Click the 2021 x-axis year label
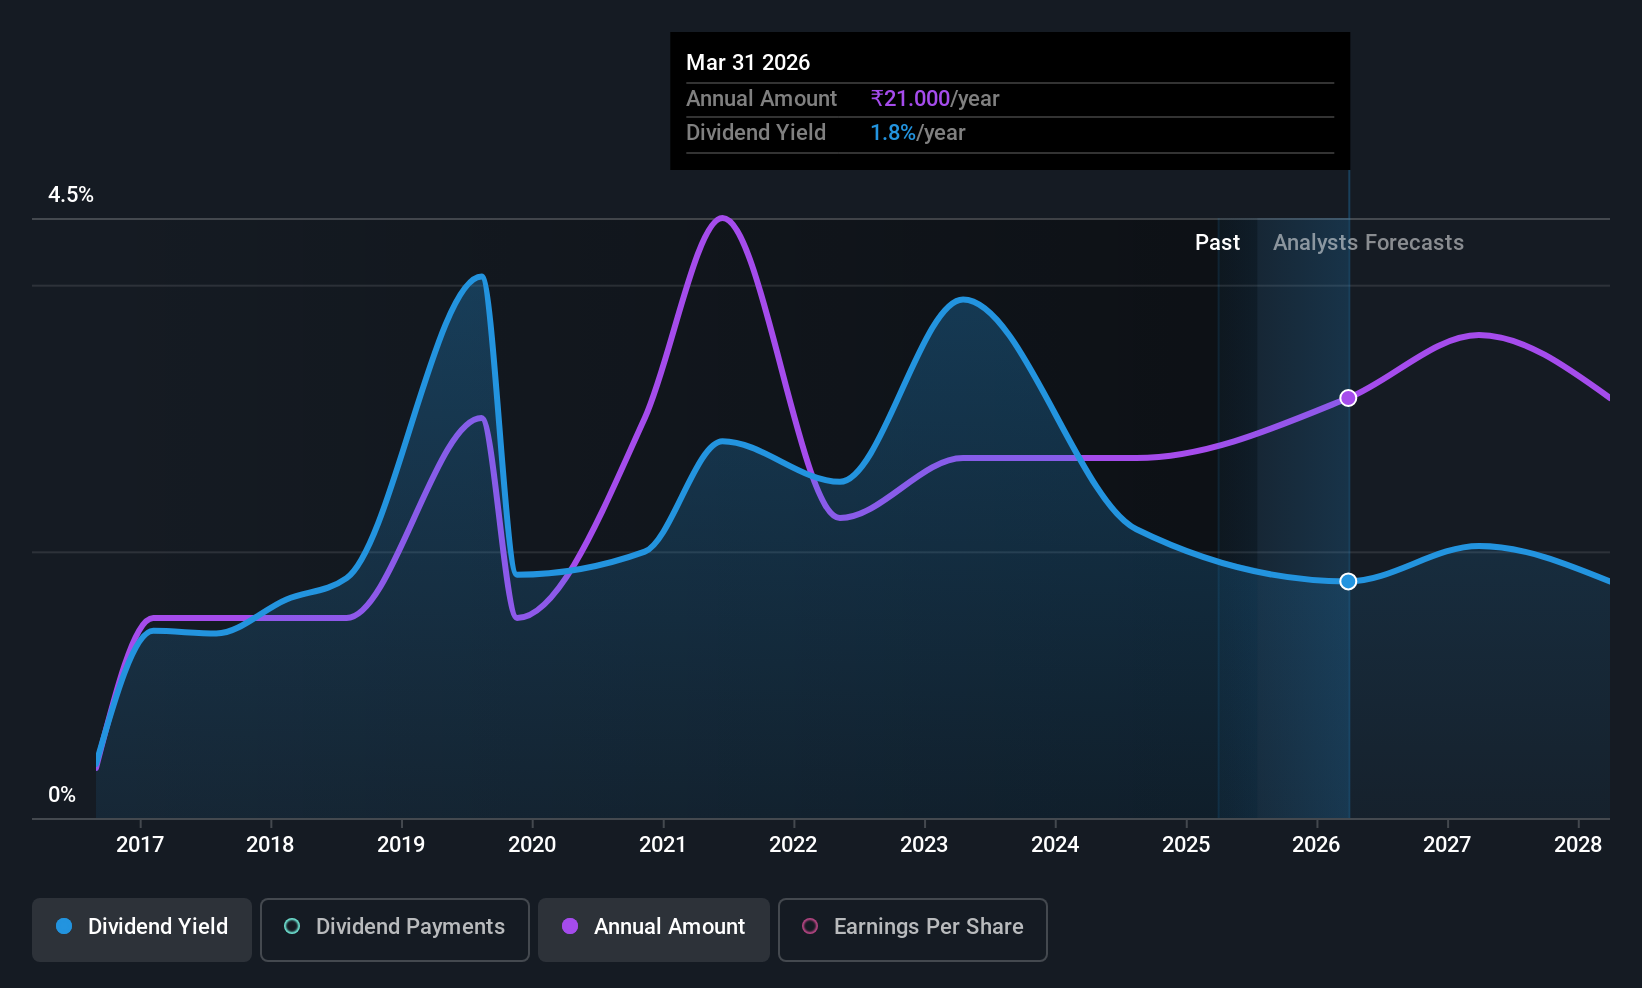 tap(663, 844)
